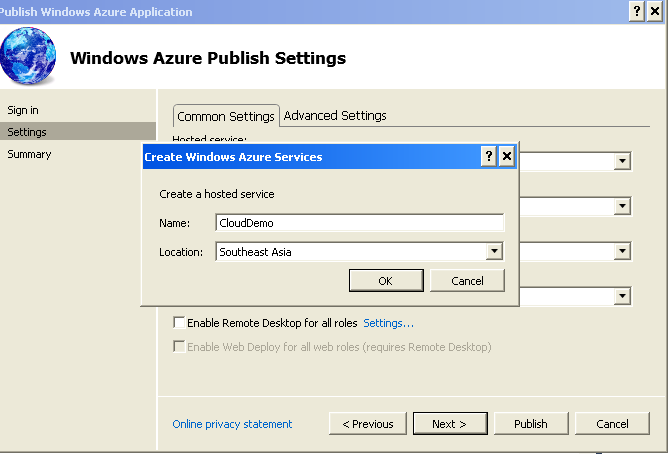
Task: Click the Name field containing CloudDemo
Action: click(x=360, y=223)
